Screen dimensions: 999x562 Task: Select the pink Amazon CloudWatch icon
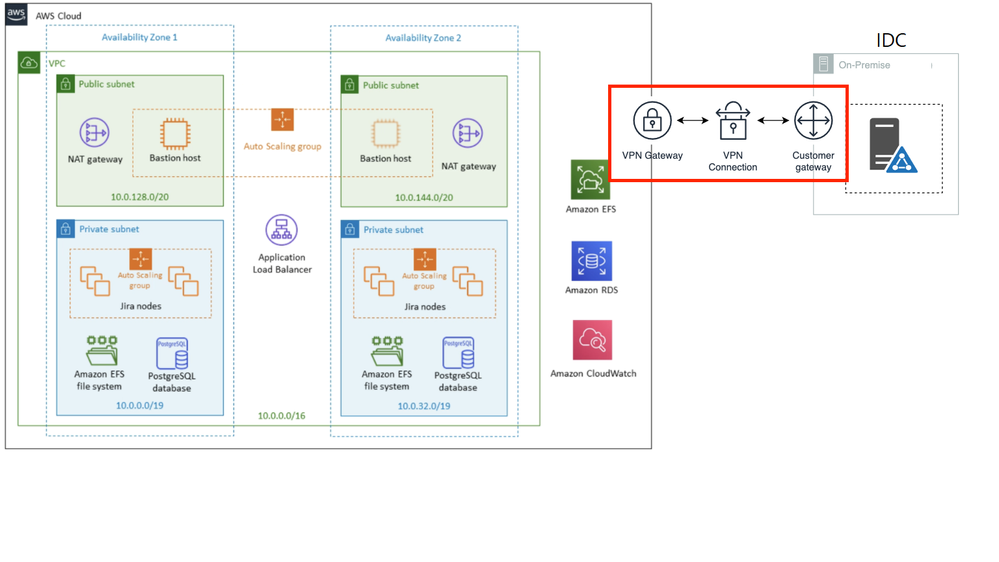(593, 340)
